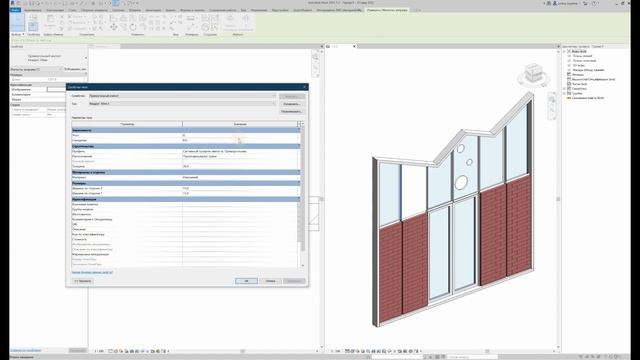Click the Применить button in Properties palette
The height and width of the screenshot is (360, 640).
click(77, 350)
